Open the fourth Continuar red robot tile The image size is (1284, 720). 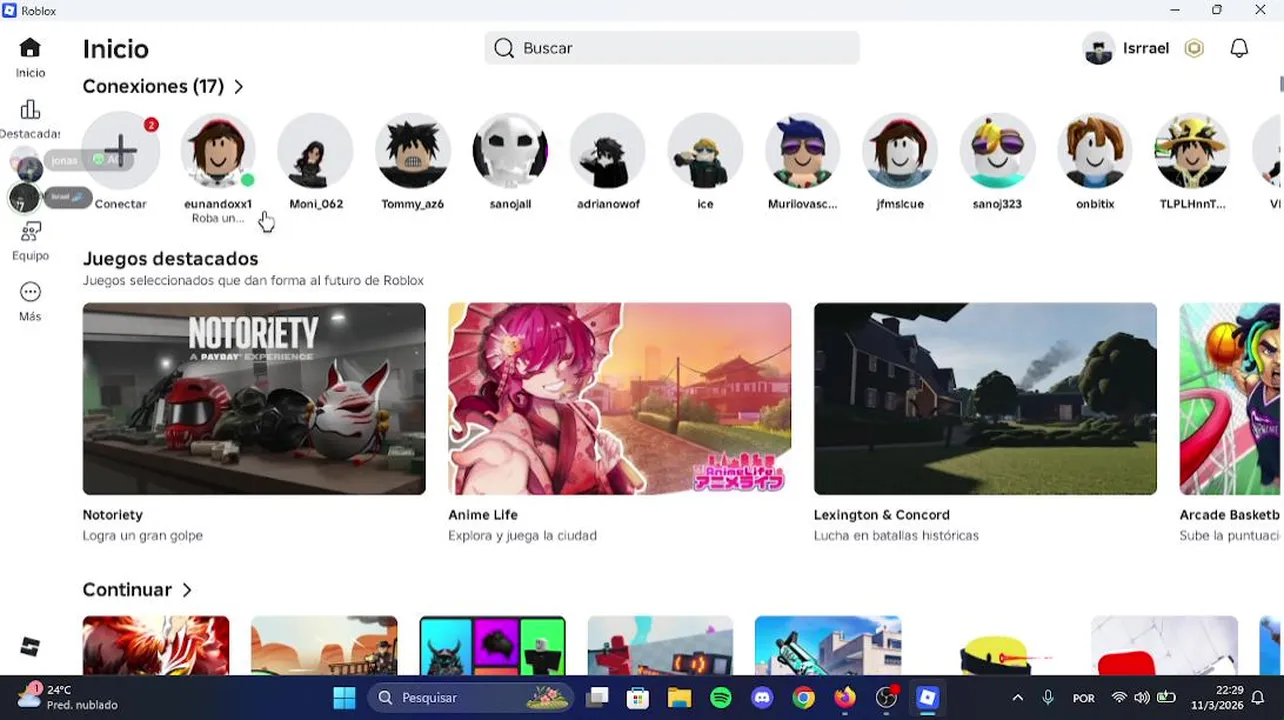pos(660,646)
